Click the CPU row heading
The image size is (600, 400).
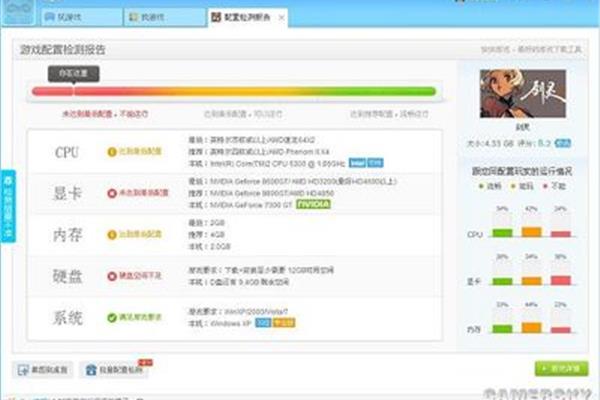coord(67,152)
